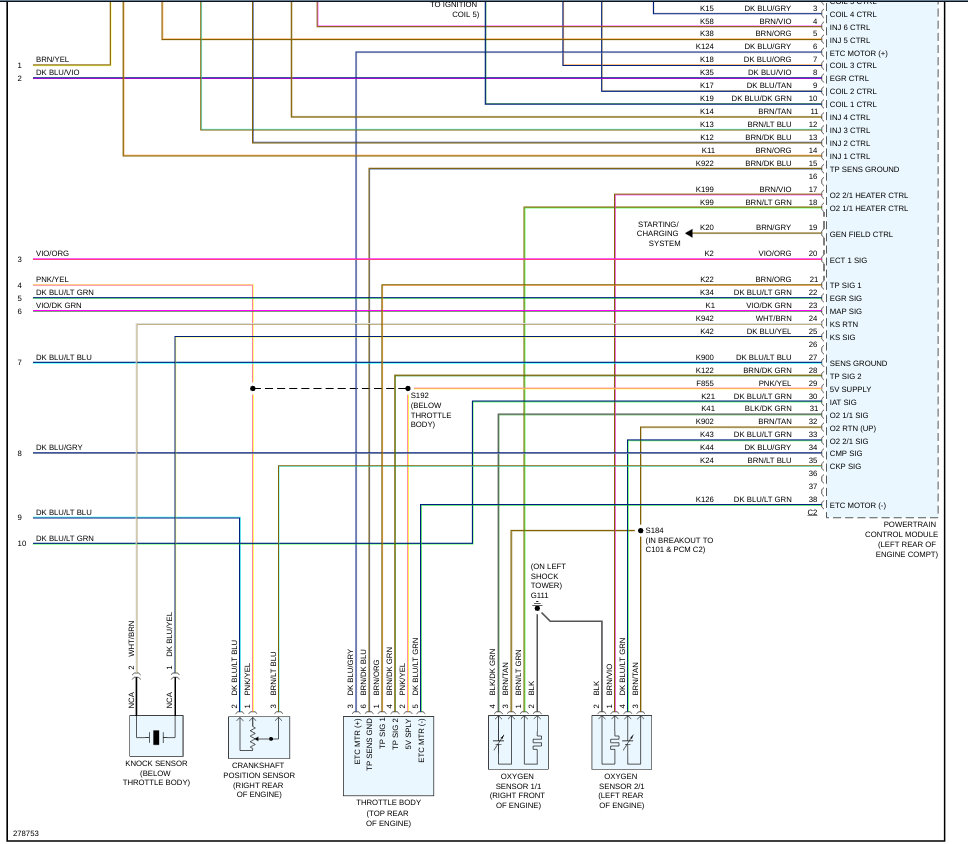Click the 'CMP SIG' pin label

[x=846, y=453]
